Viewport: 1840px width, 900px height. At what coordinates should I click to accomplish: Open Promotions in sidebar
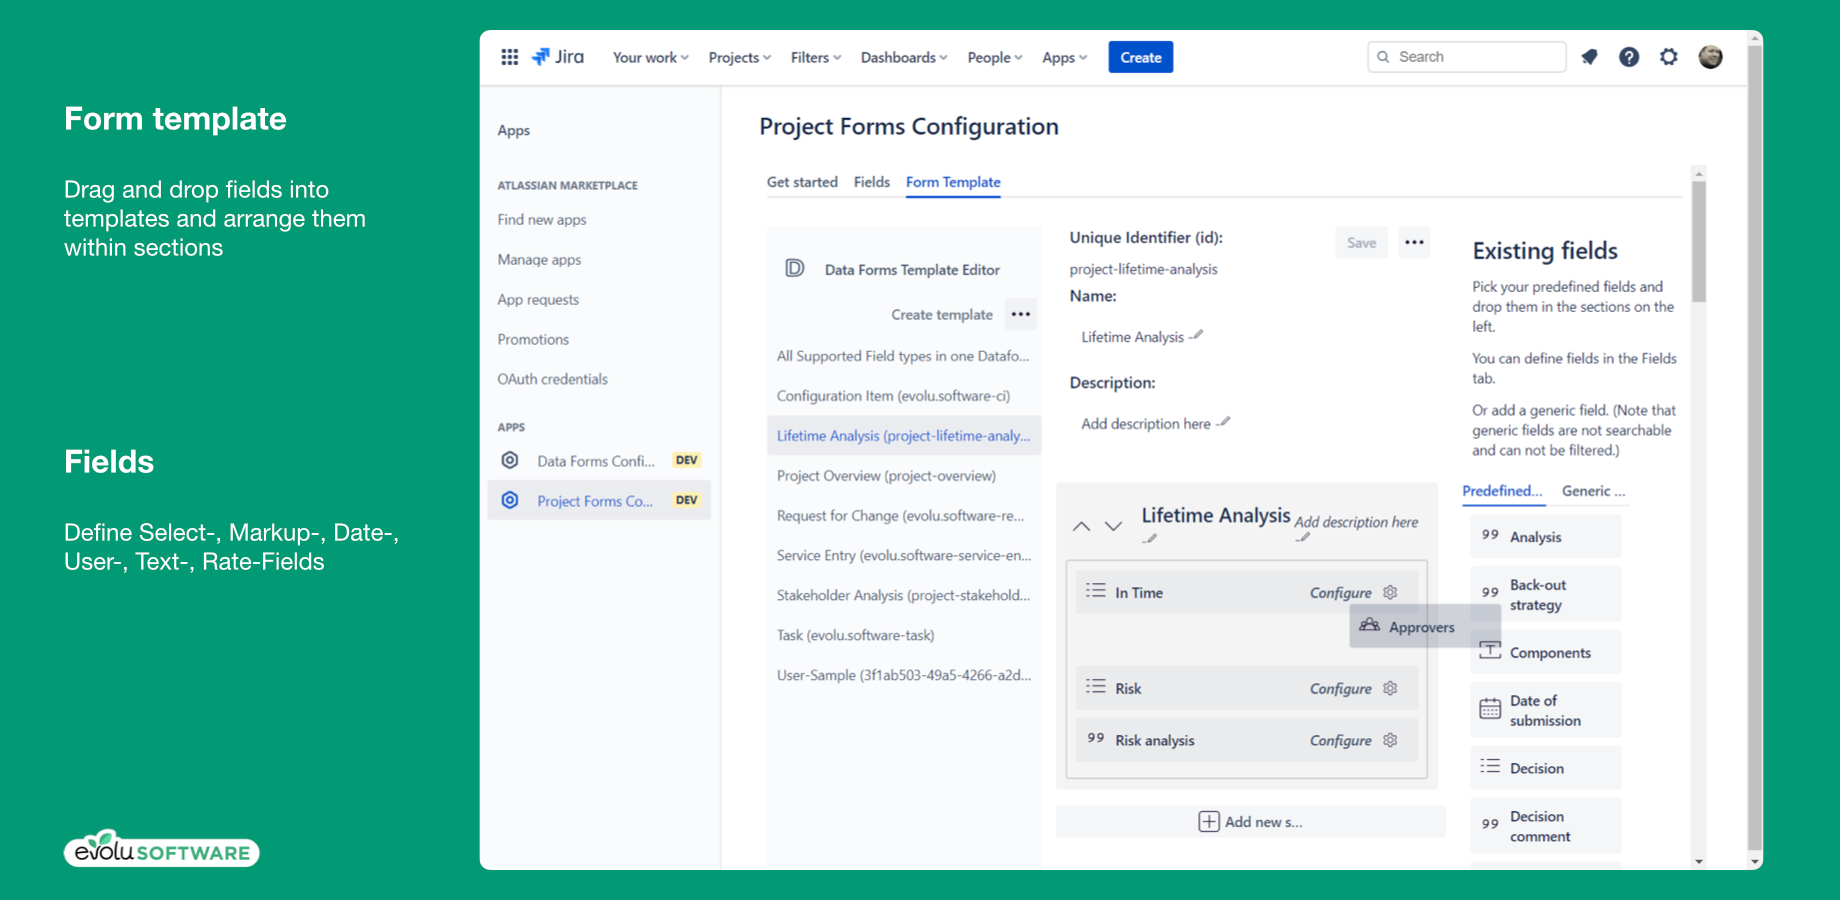(533, 340)
